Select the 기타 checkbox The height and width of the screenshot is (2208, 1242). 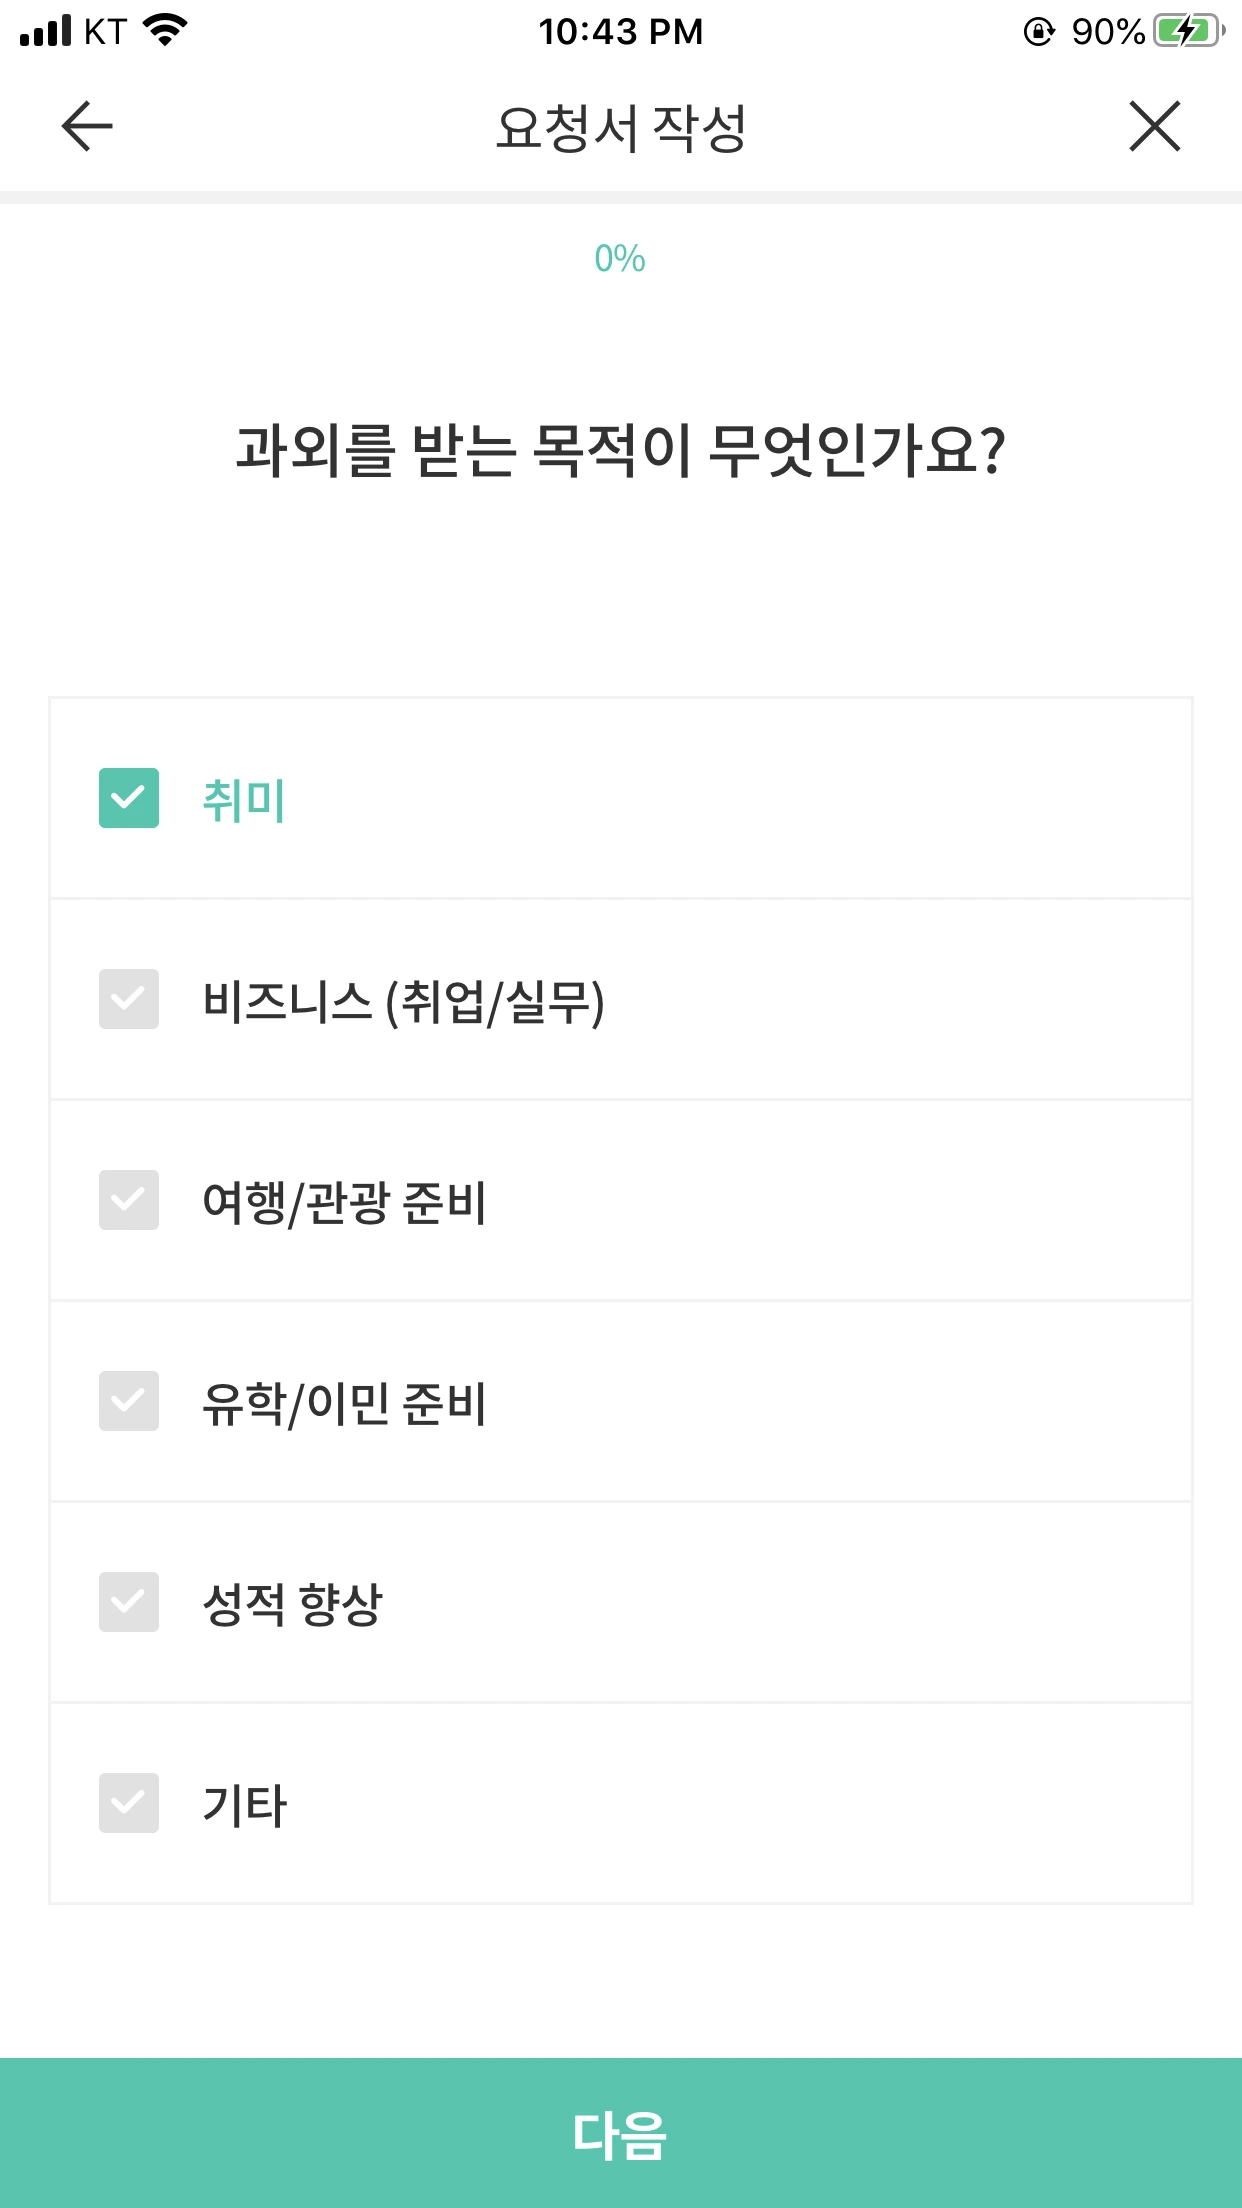pyautogui.click(x=129, y=1803)
